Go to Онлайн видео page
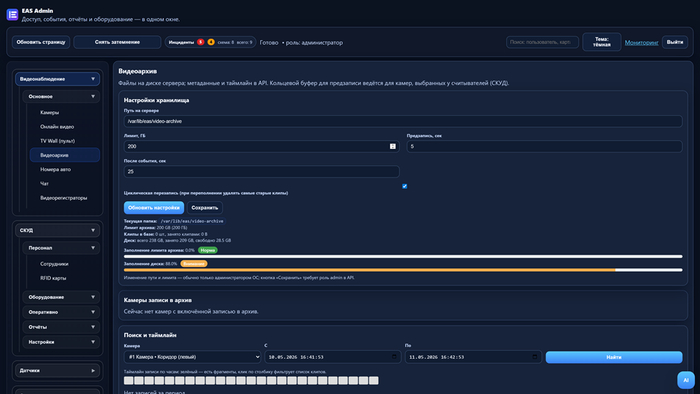Screen dimensions: 700x394 pos(65,127)
